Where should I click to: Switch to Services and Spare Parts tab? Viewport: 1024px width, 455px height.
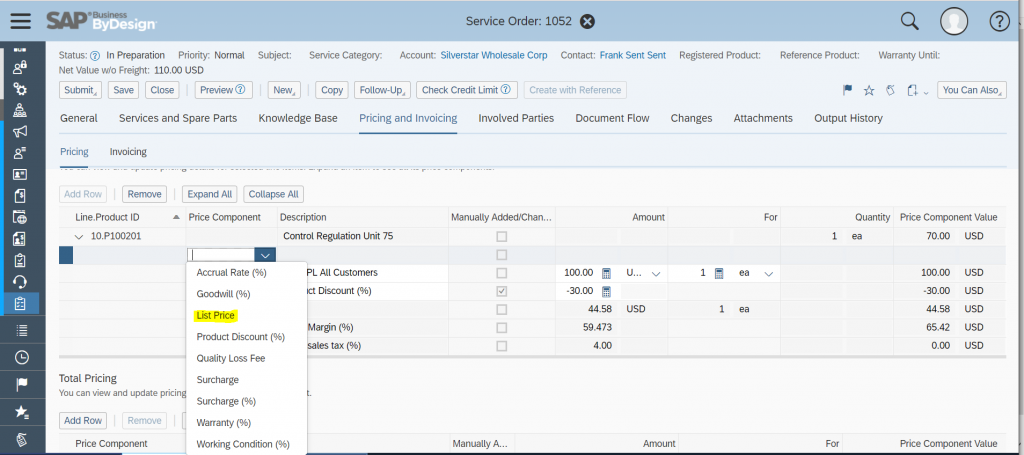click(178, 118)
